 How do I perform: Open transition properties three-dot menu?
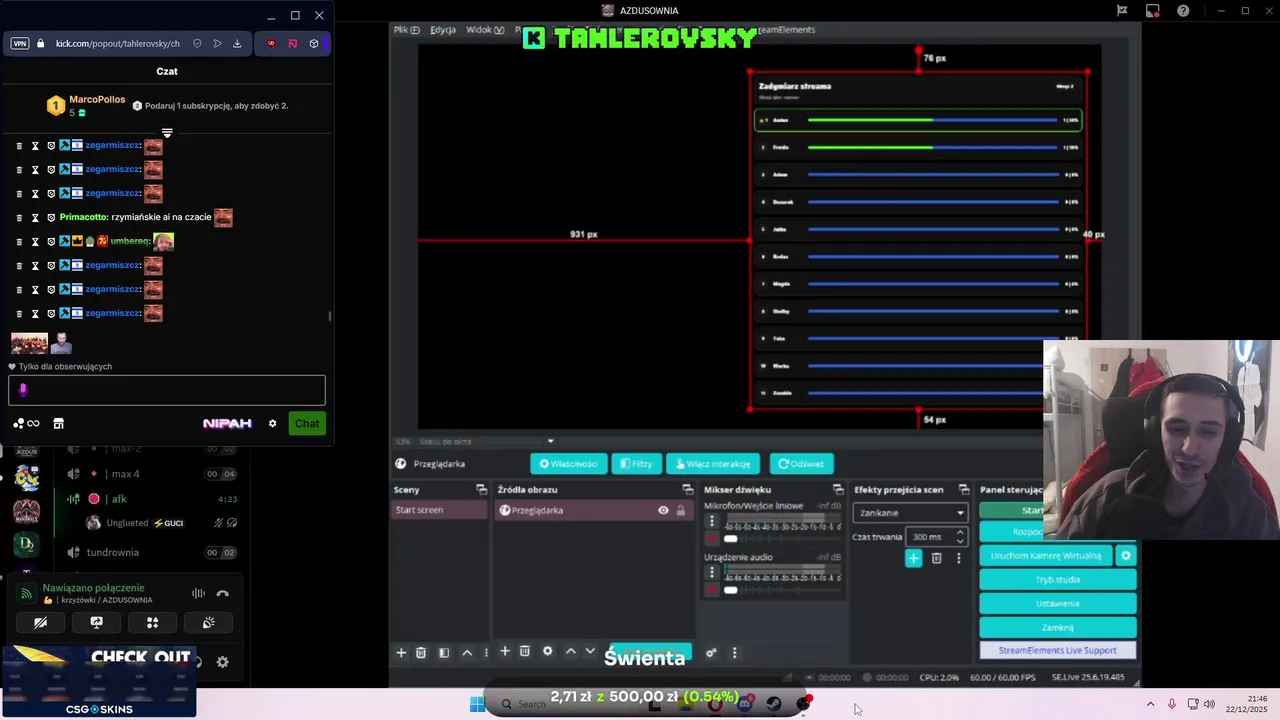(x=958, y=558)
